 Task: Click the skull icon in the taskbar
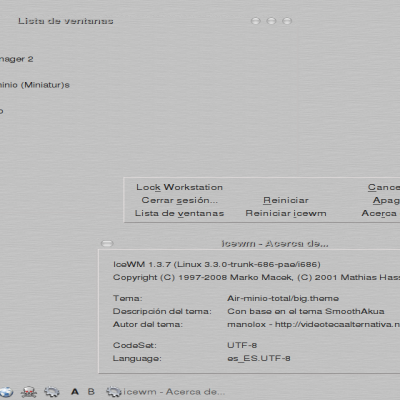(x=29, y=392)
